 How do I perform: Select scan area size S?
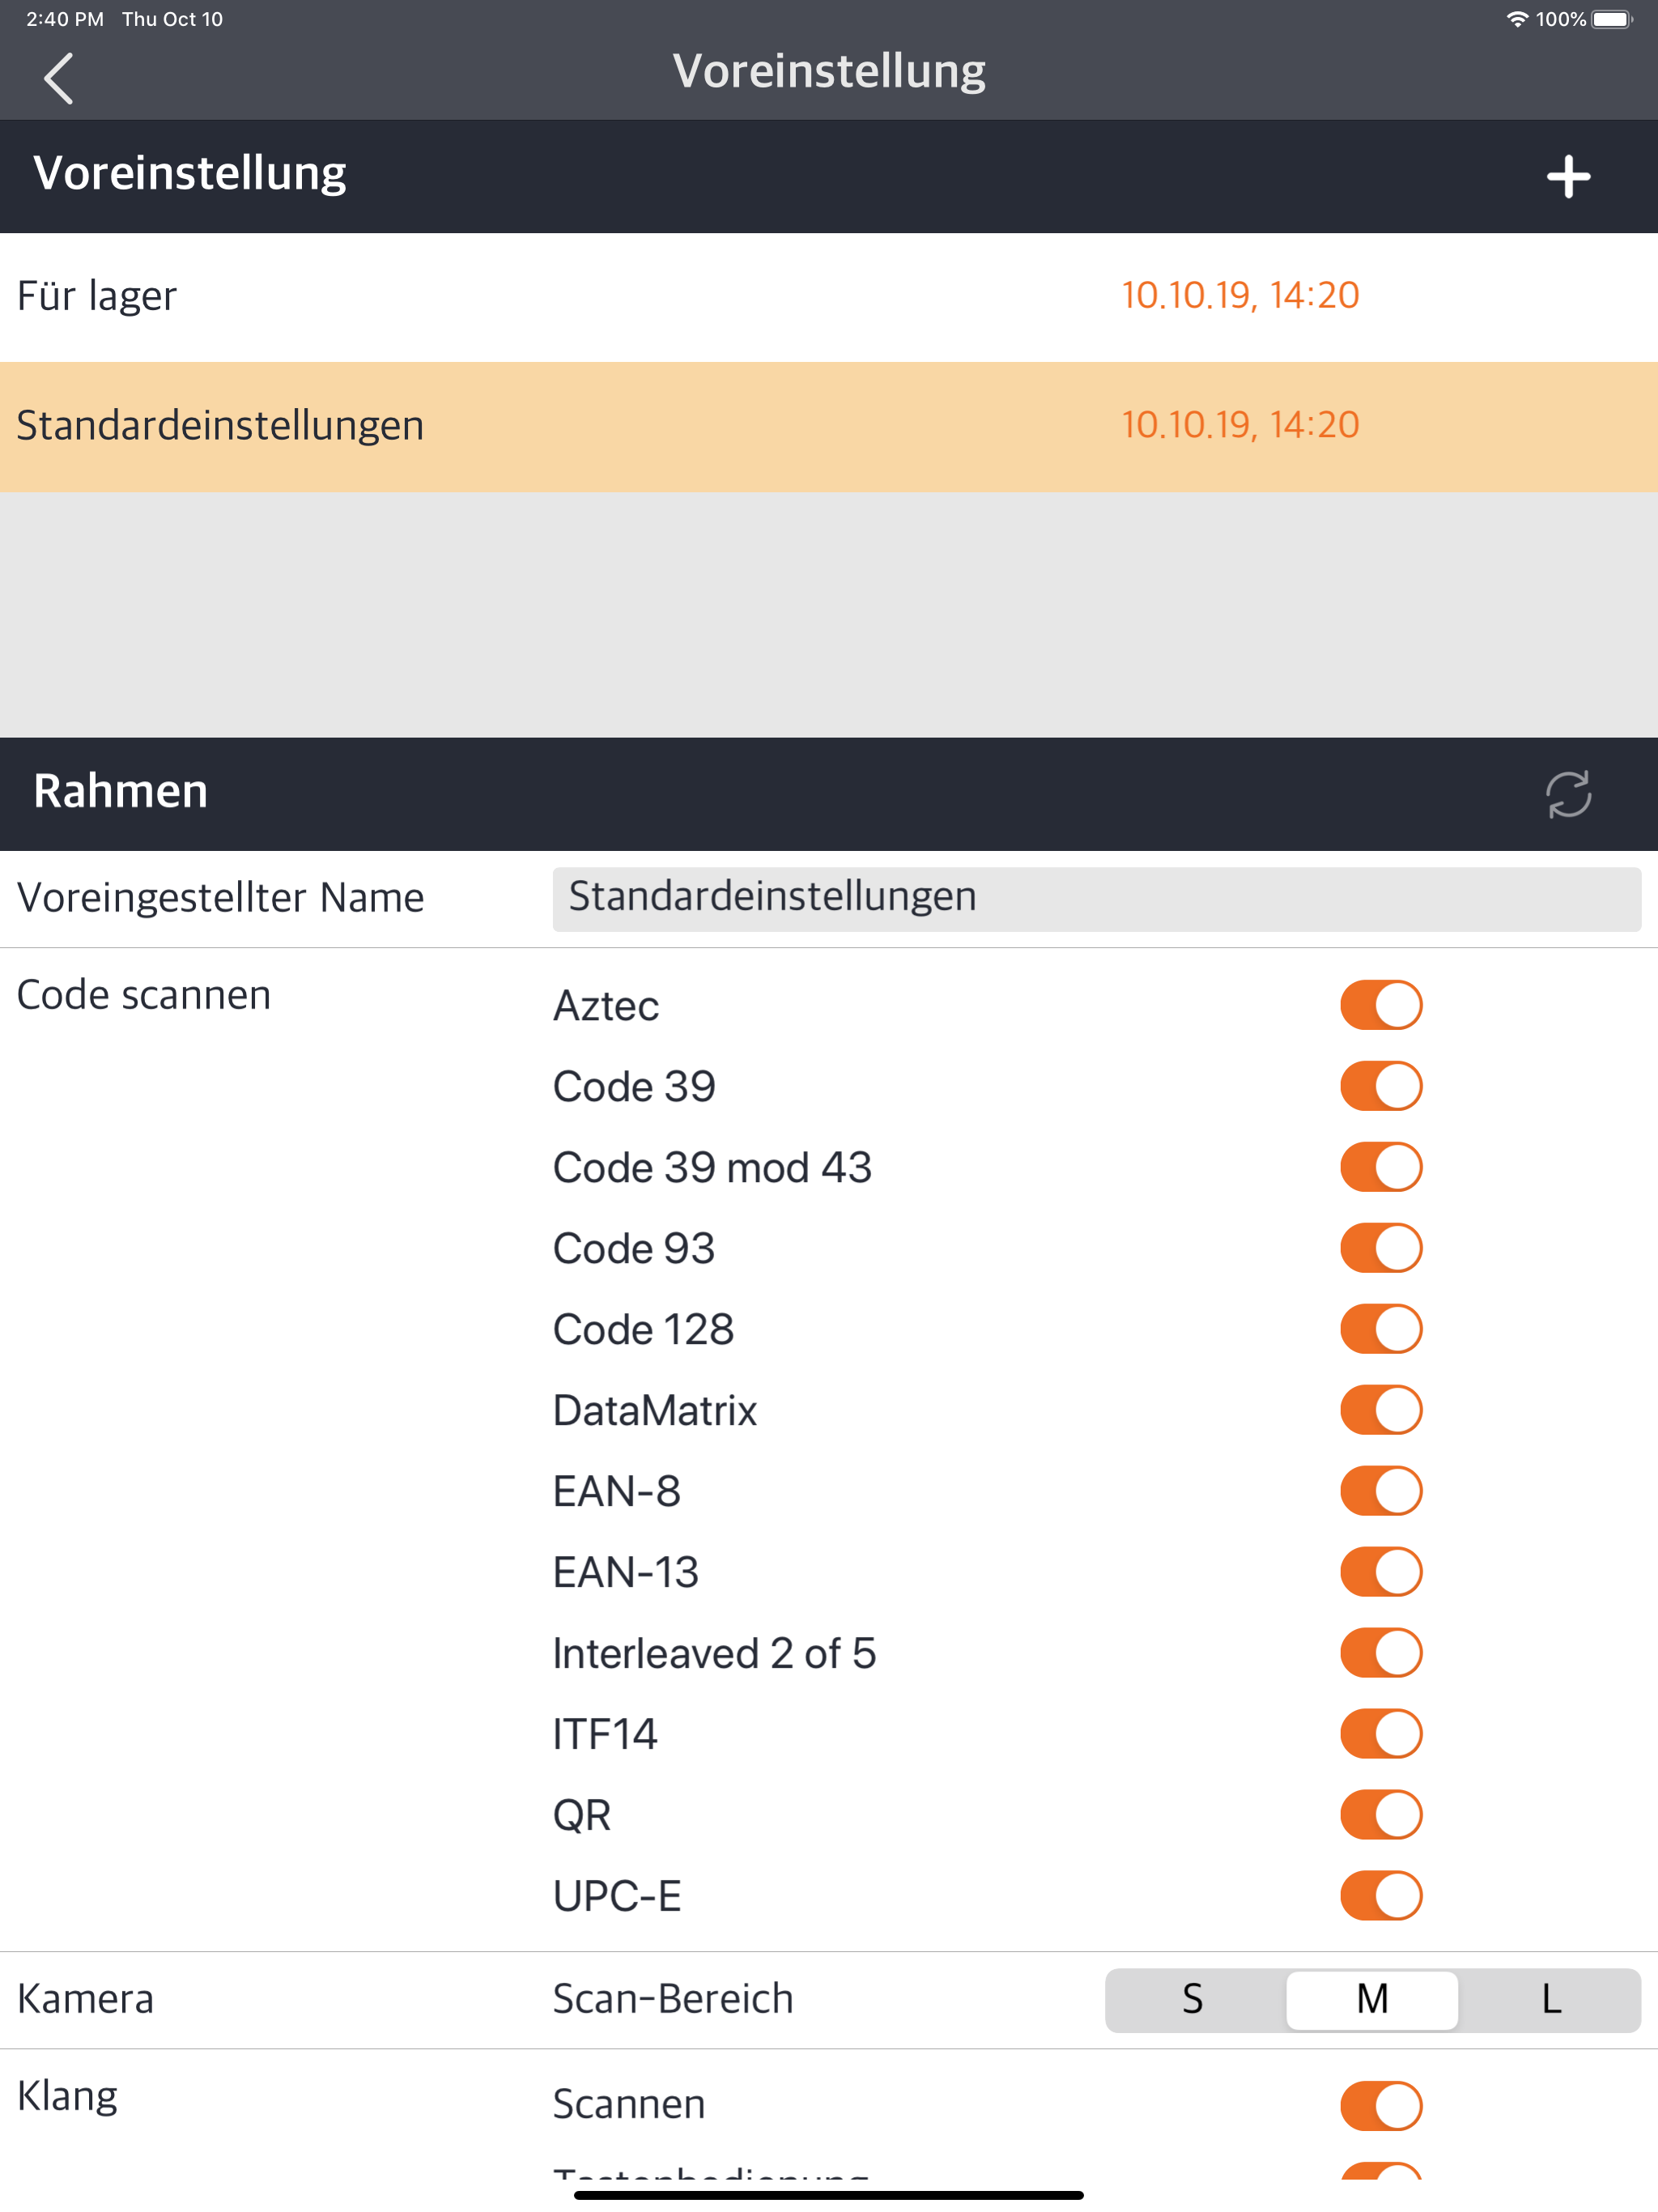point(1192,2000)
